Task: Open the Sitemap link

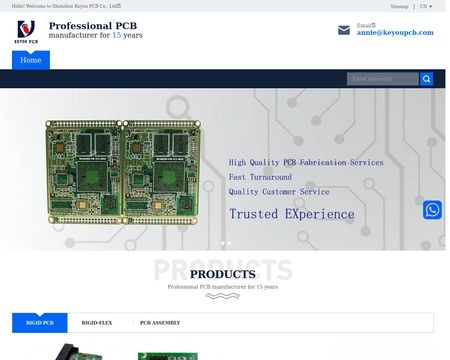Action: tap(399, 6)
